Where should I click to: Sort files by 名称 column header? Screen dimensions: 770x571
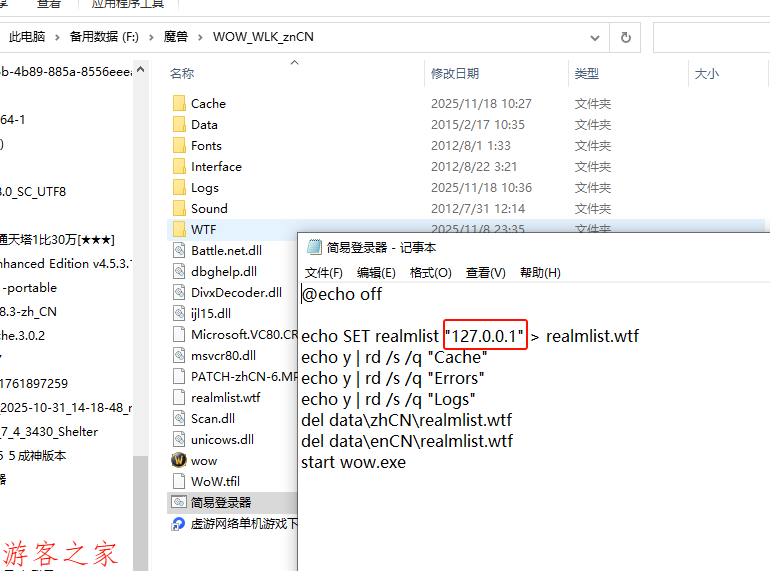coord(182,74)
